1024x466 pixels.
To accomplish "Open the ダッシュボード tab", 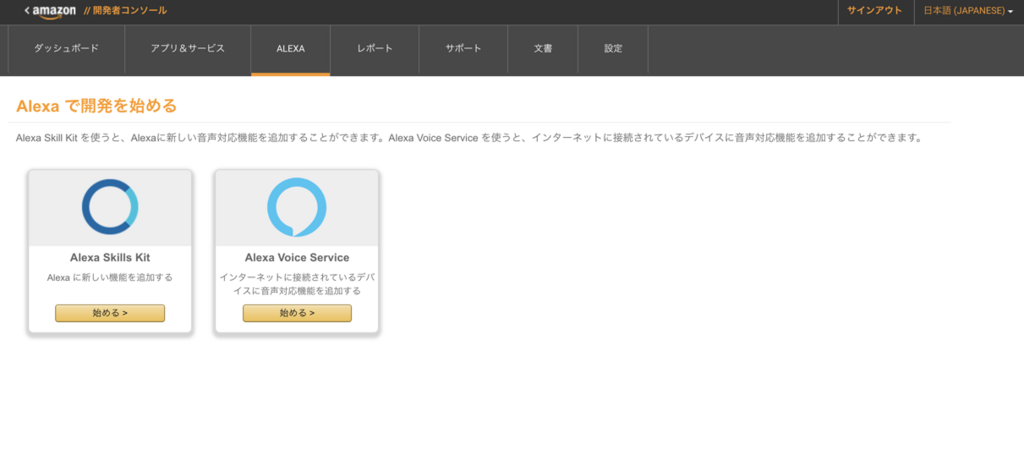I will [67, 49].
